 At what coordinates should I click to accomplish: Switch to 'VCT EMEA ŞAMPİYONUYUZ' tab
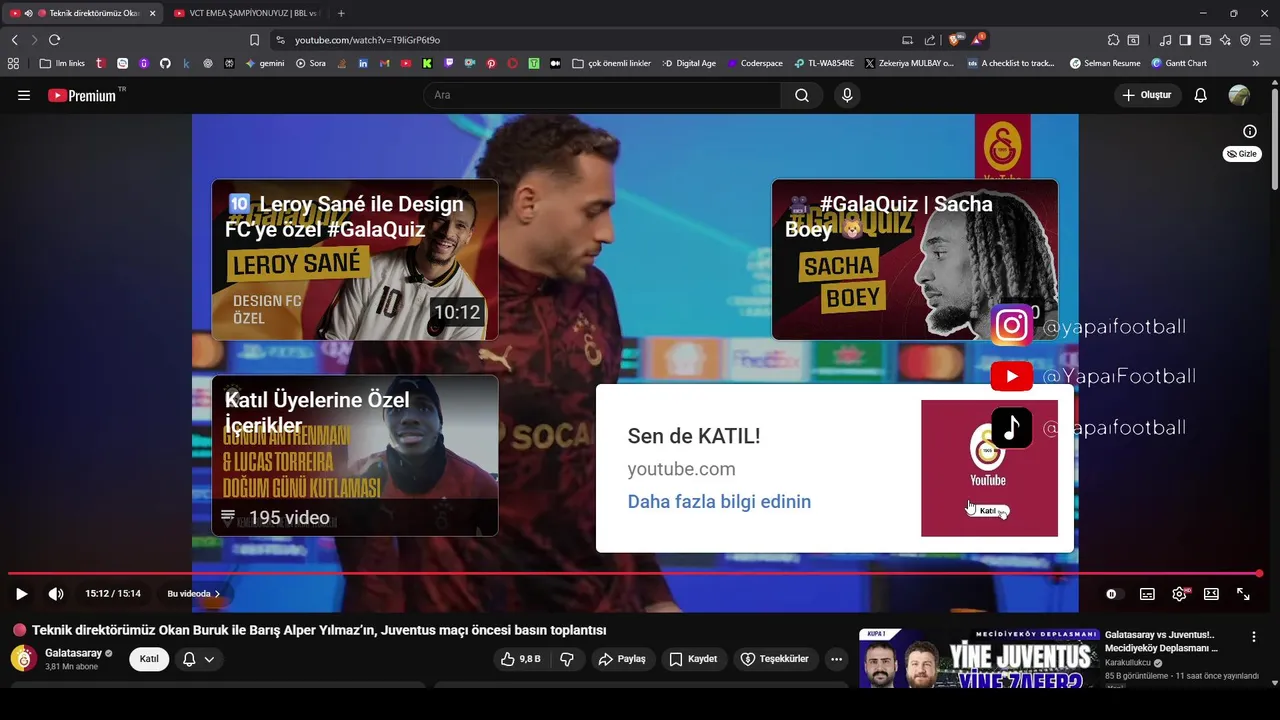pos(245,13)
